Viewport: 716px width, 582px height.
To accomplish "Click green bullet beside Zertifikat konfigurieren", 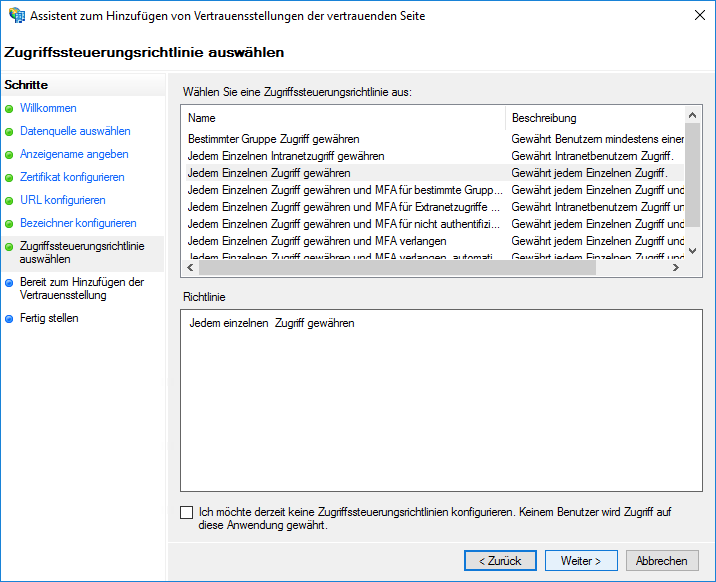I will pyautogui.click(x=9, y=178).
